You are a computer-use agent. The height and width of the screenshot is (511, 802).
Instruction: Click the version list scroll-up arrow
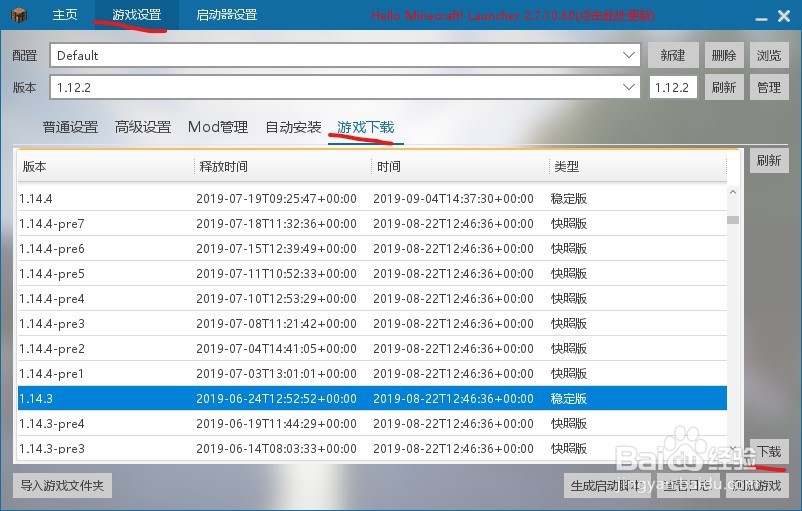pyautogui.click(x=733, y=192)
